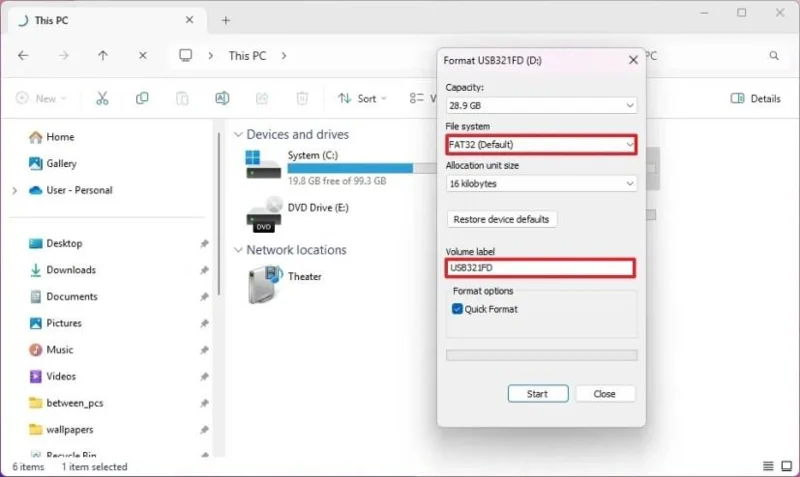Image resolution: width=800 pixels, height=477 pixels.
Task: Open Videos quick access folder
Action: click(53, 376)
